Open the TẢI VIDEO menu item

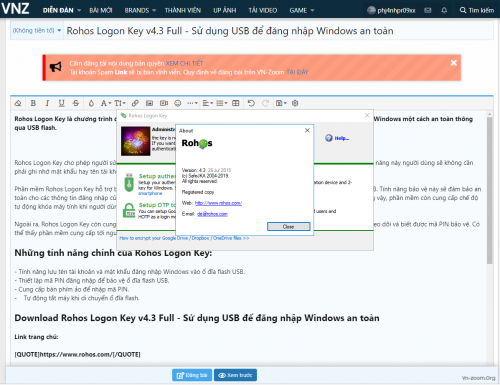(263, 10)
